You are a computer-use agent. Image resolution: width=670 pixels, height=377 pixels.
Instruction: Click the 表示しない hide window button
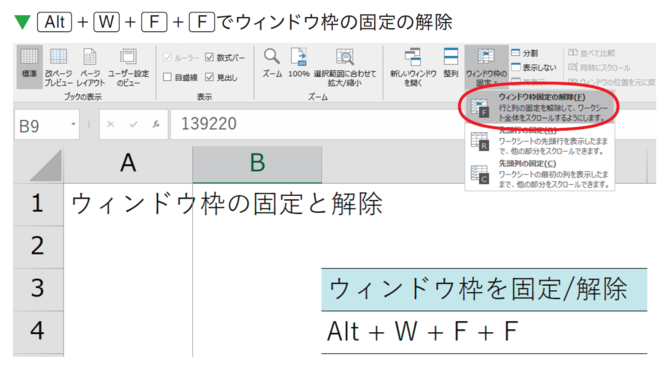[x=534, y=68]
